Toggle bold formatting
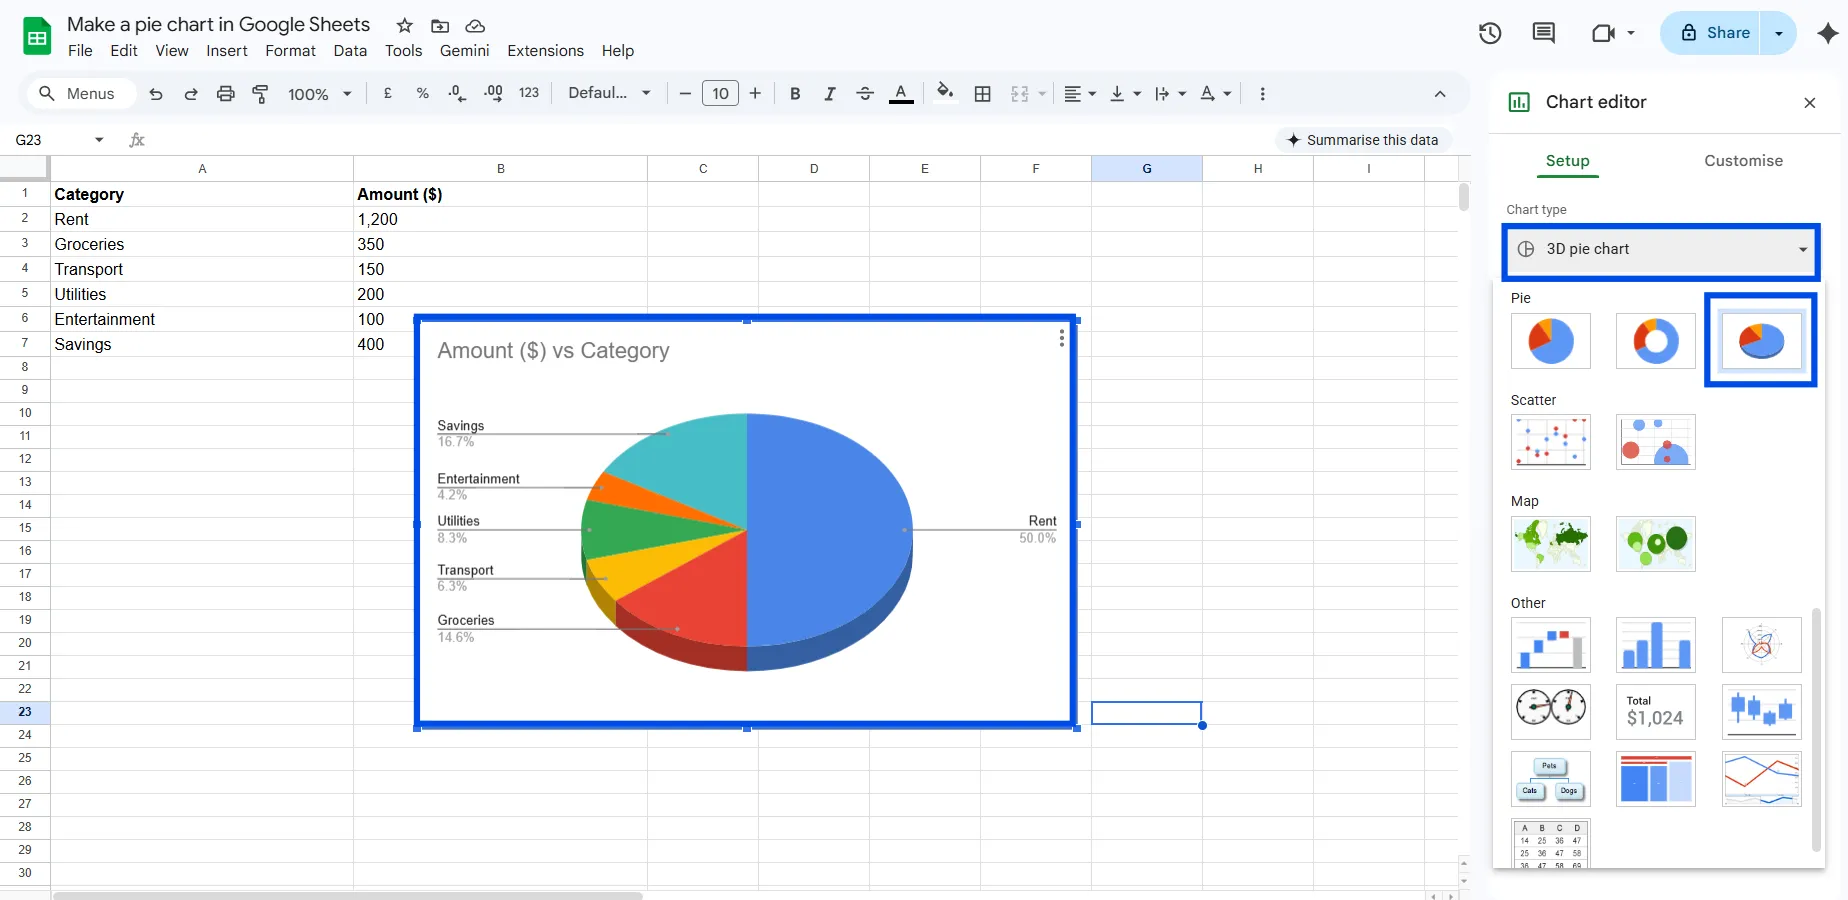This screenshot has width=1848, height=900. tap(795, 94)
